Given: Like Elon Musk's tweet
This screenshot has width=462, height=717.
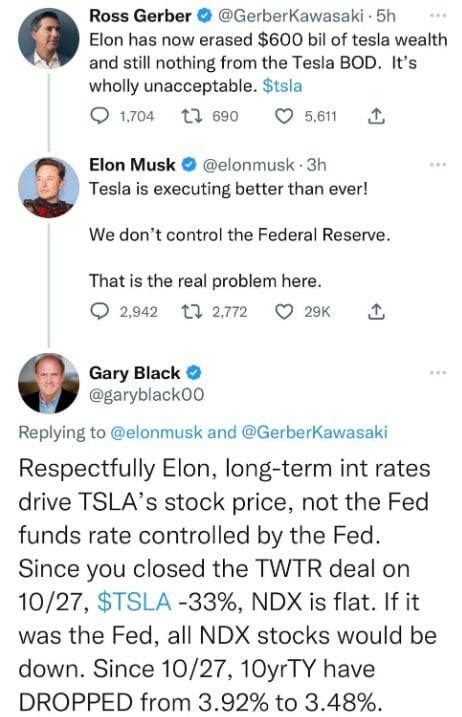Looking at the screenshot, I should (x=284, y=311).
